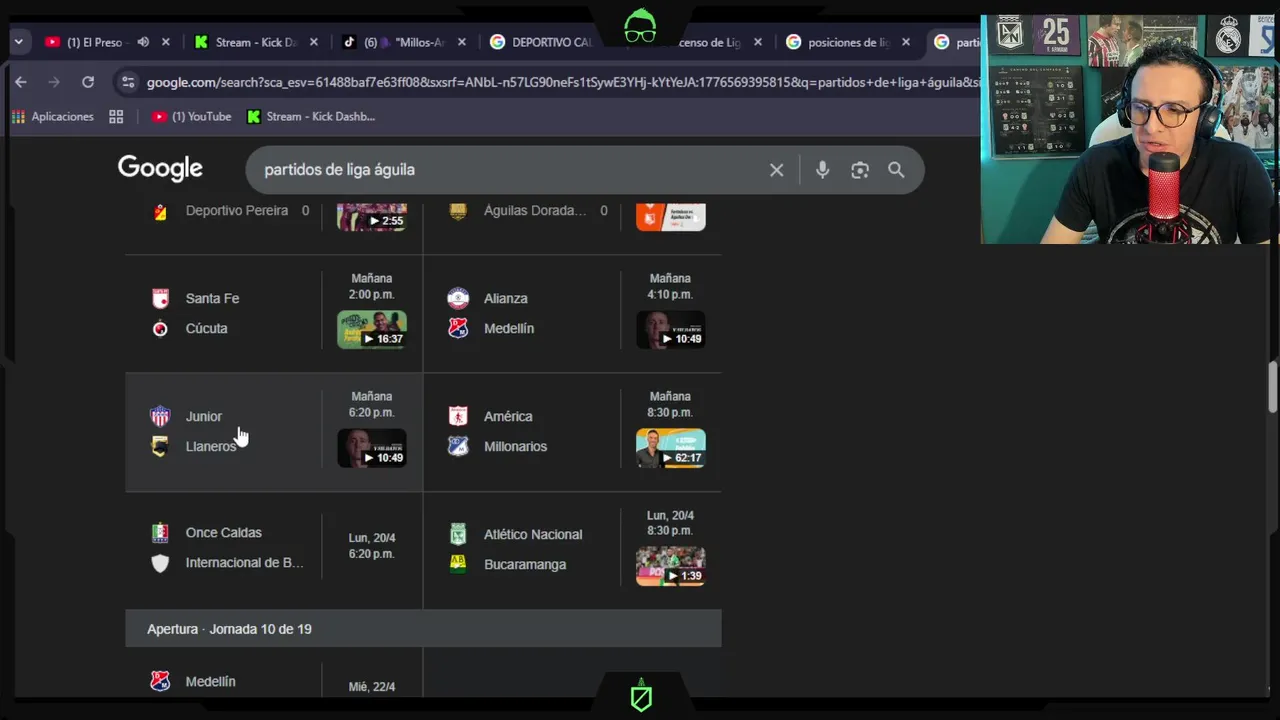Play the Santa Fe vs Cúcuta 16:37 video
The width and height of the screenshot is (1280, 720).
[x=371, y=329]
